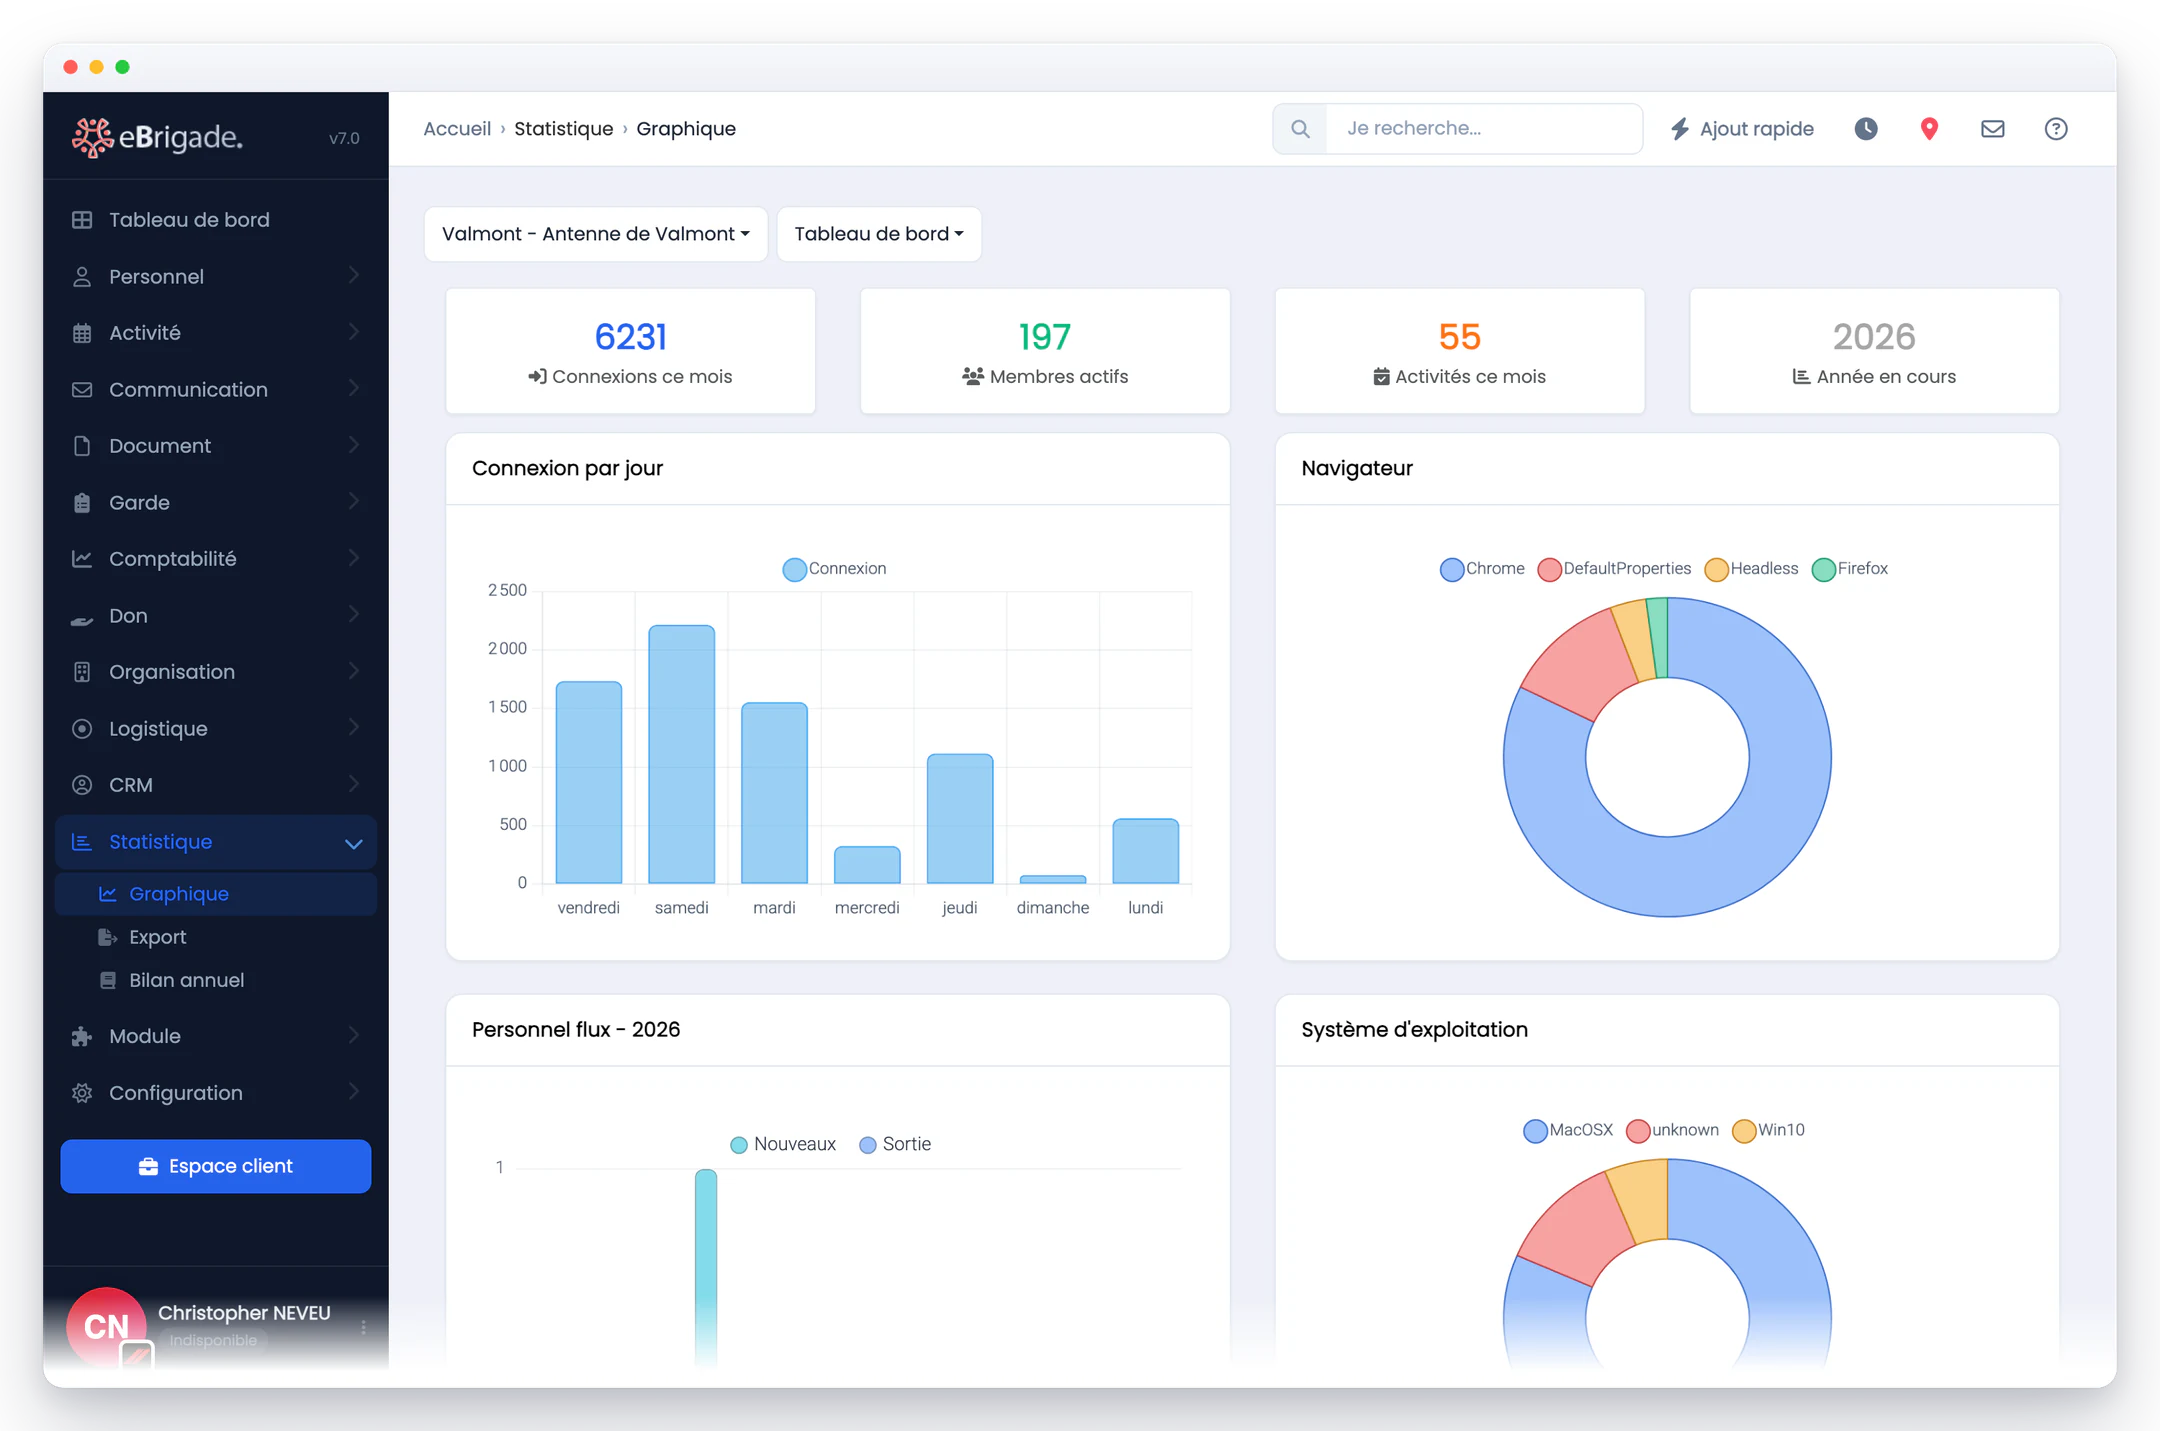Toggle Headless in Navigateur legend
This screenshot has width=2160, height=1431.
[1751, 569]
